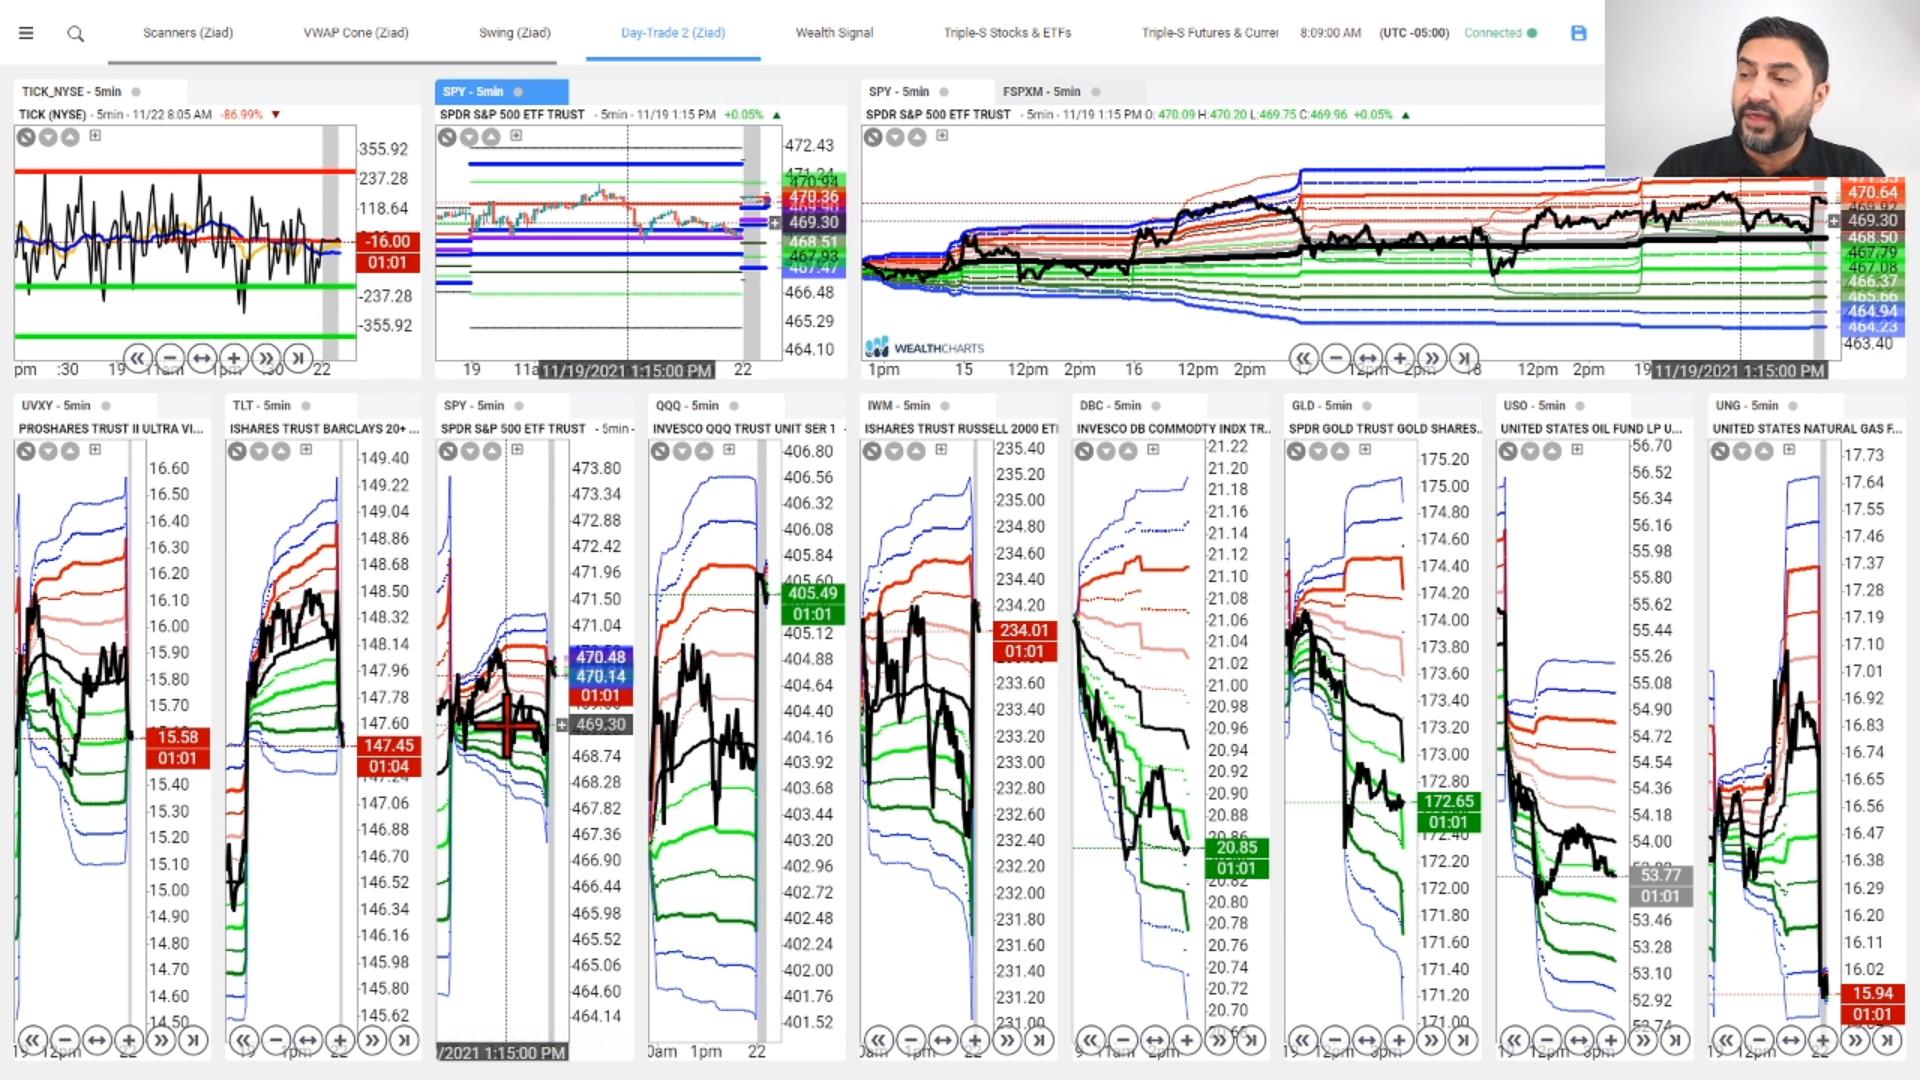Zoom out the UVXY chart
1920x1080 pixels.
click(x=64, y=1040)
